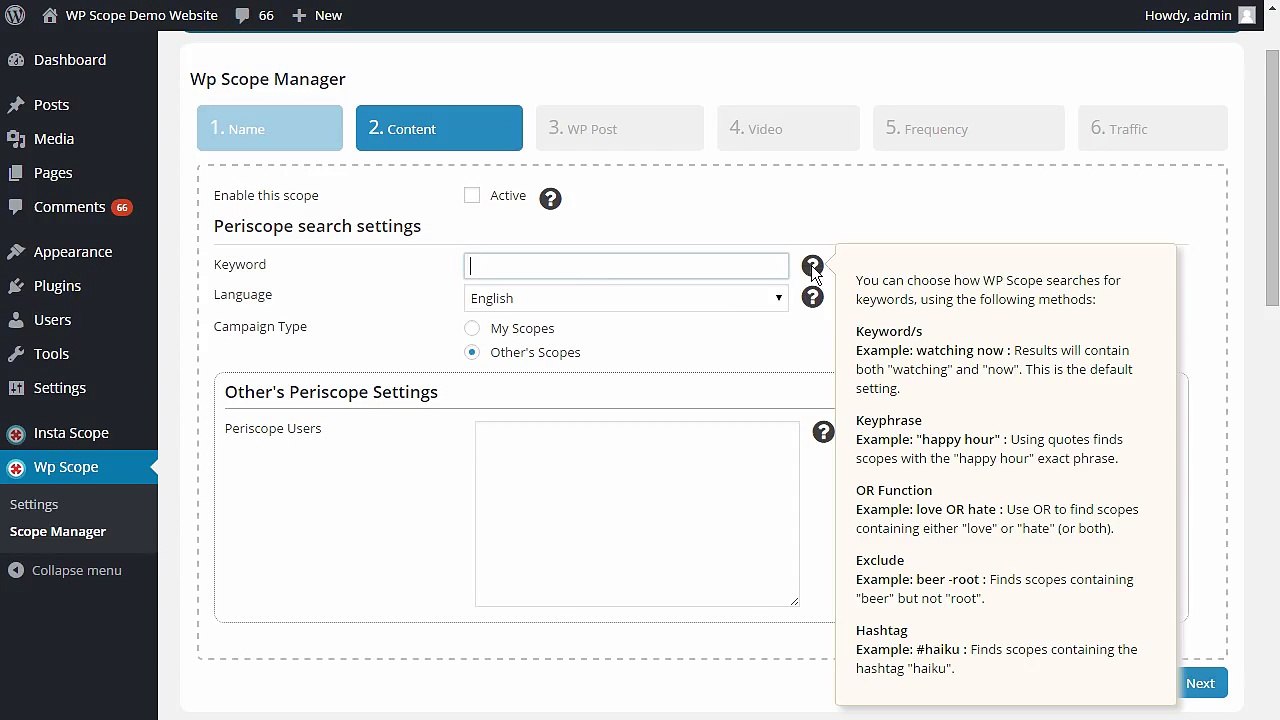Enable the Active scope checkbox
The height and width of the screenshot is (720, 1280).
472,196
